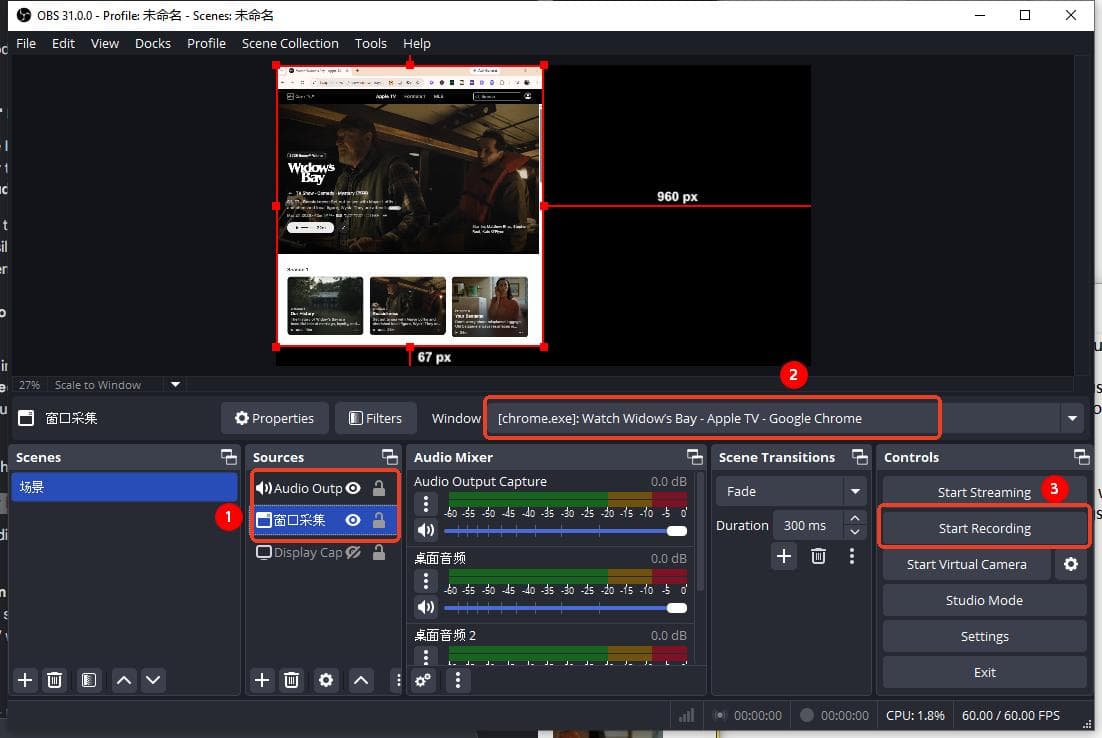Screen dimensions: 1102x738
Task: Open scene filters icon in Scenes dock
Action: [x=89, y=680]
